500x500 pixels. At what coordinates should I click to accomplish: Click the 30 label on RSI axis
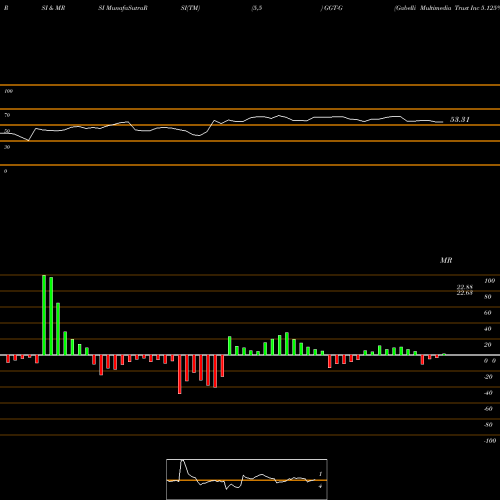pyautogui.click(x=7, y=147)
